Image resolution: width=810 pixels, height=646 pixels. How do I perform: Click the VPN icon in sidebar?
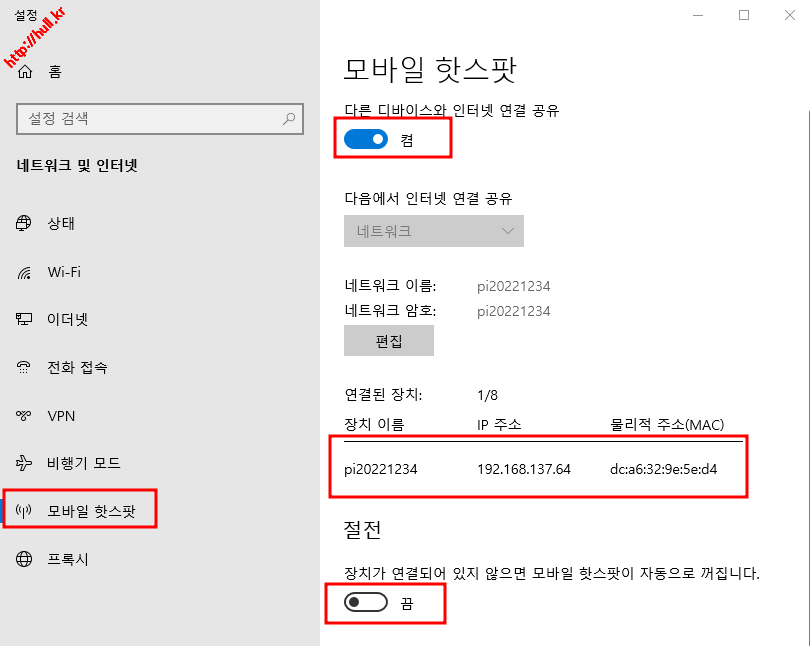(x=25, y=416)
